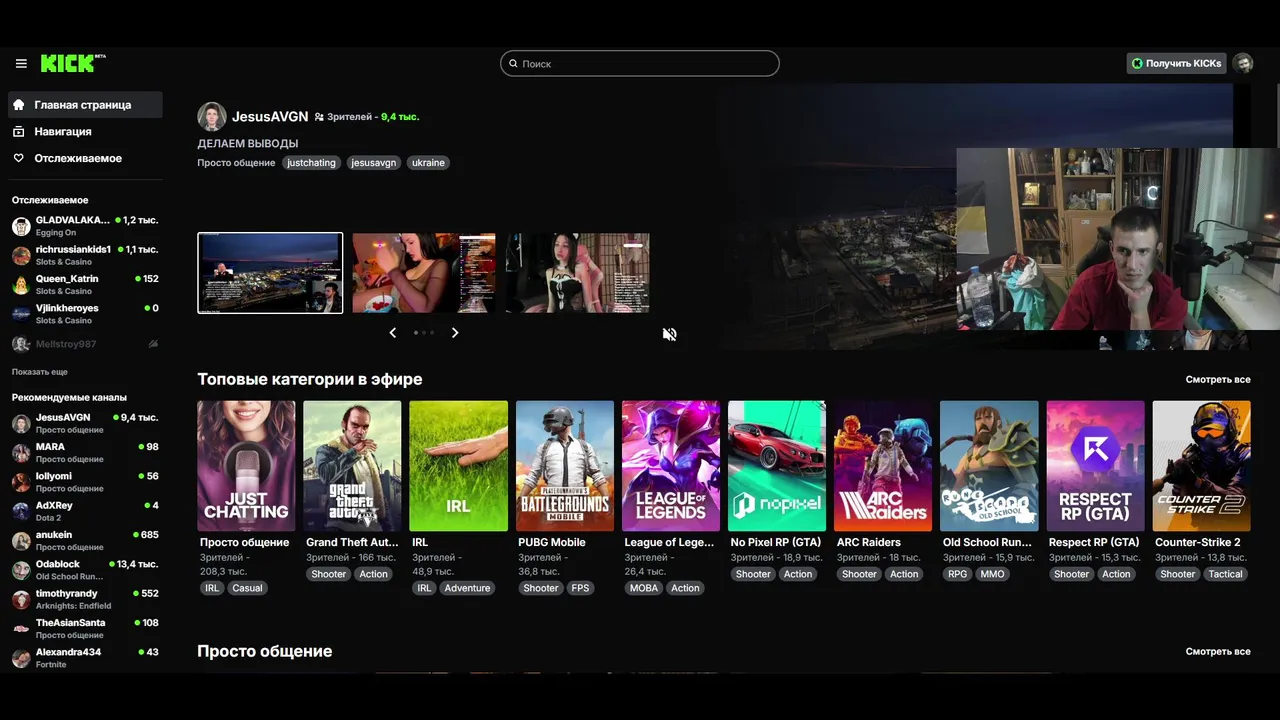Select the second featured stream thumbnail
The width and height of the screenshot is (1280, 720).
(x=424, y=273)
